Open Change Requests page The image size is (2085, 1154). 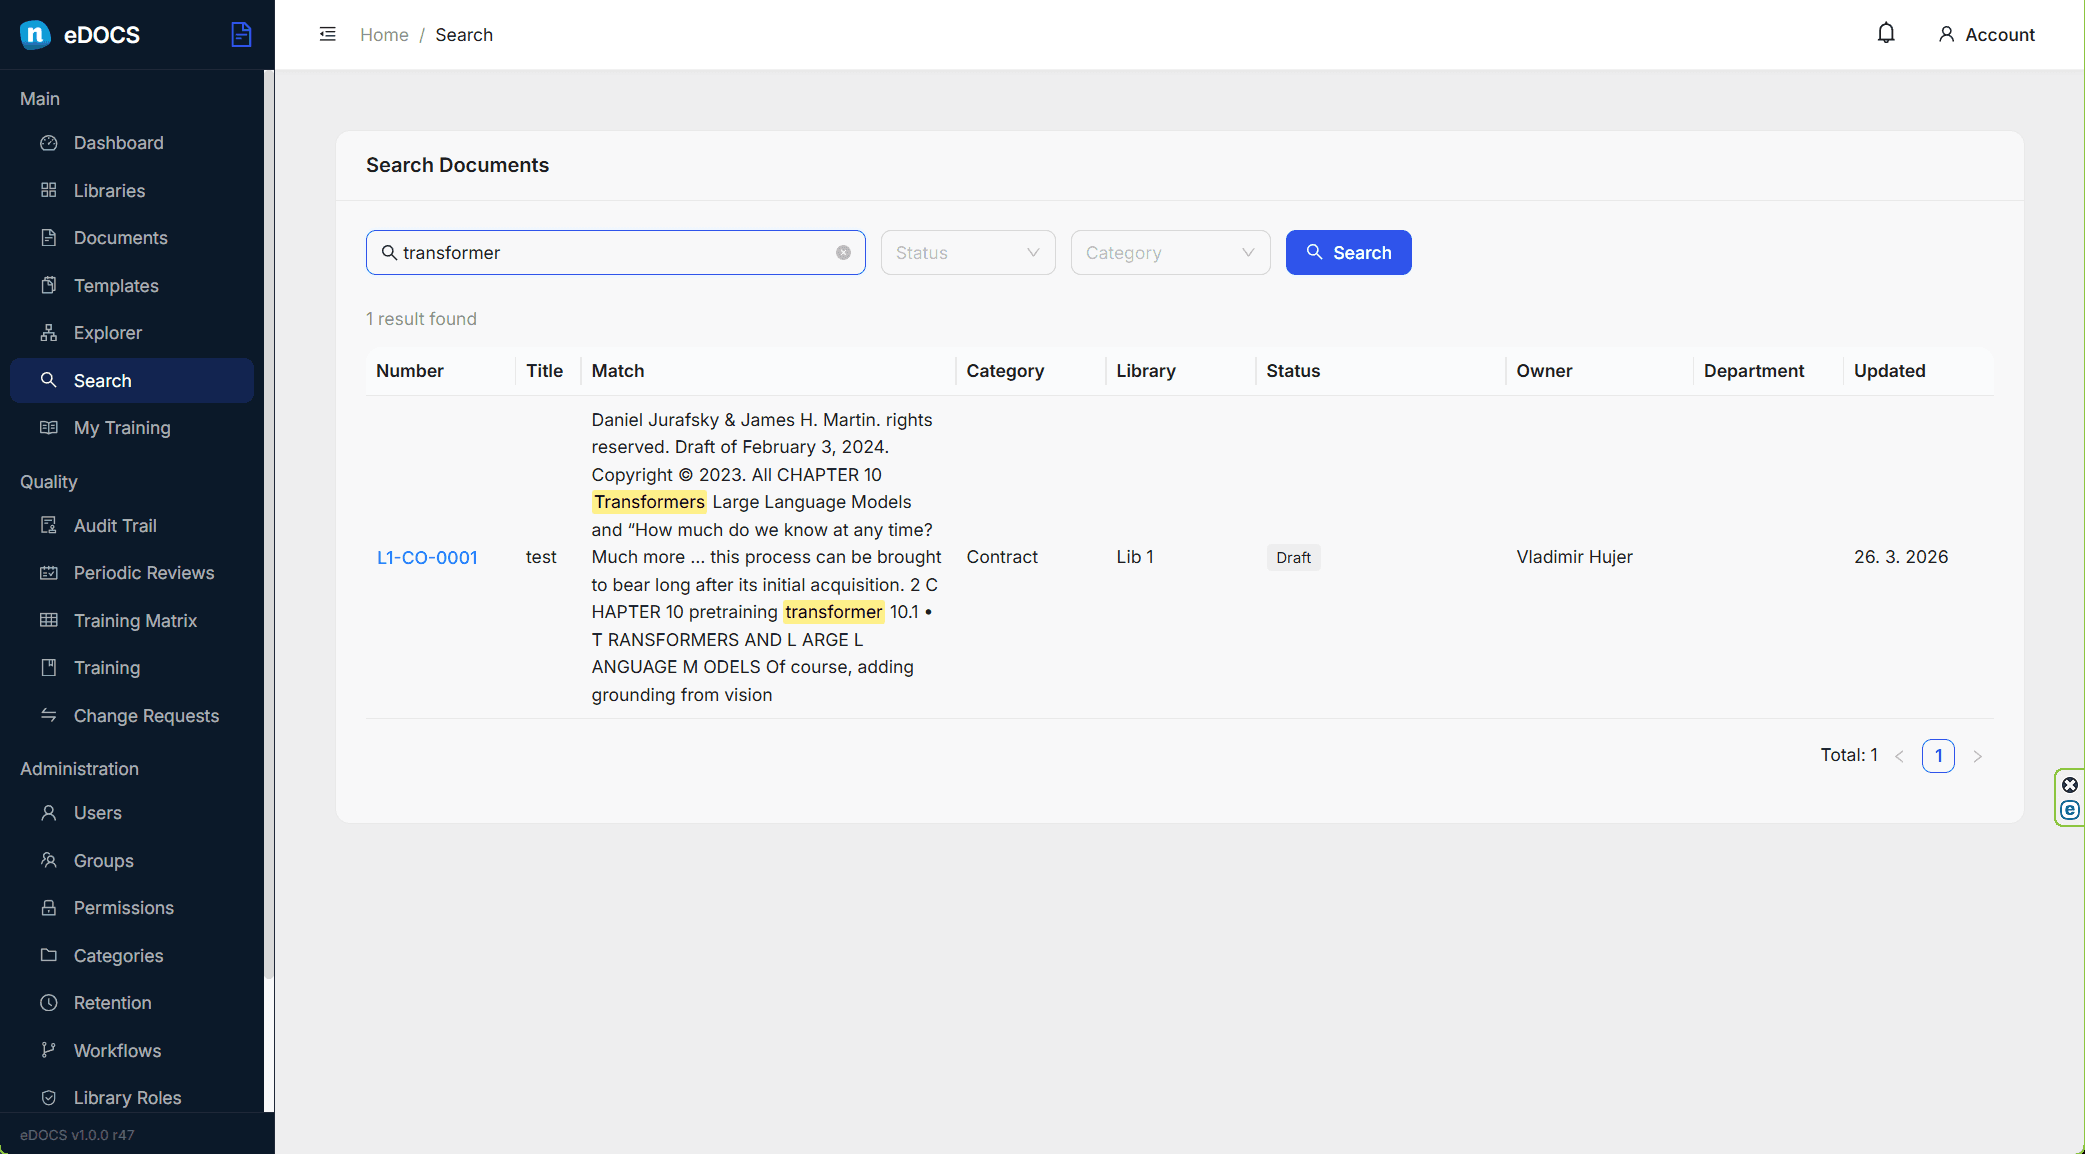[x=132, y=715]
